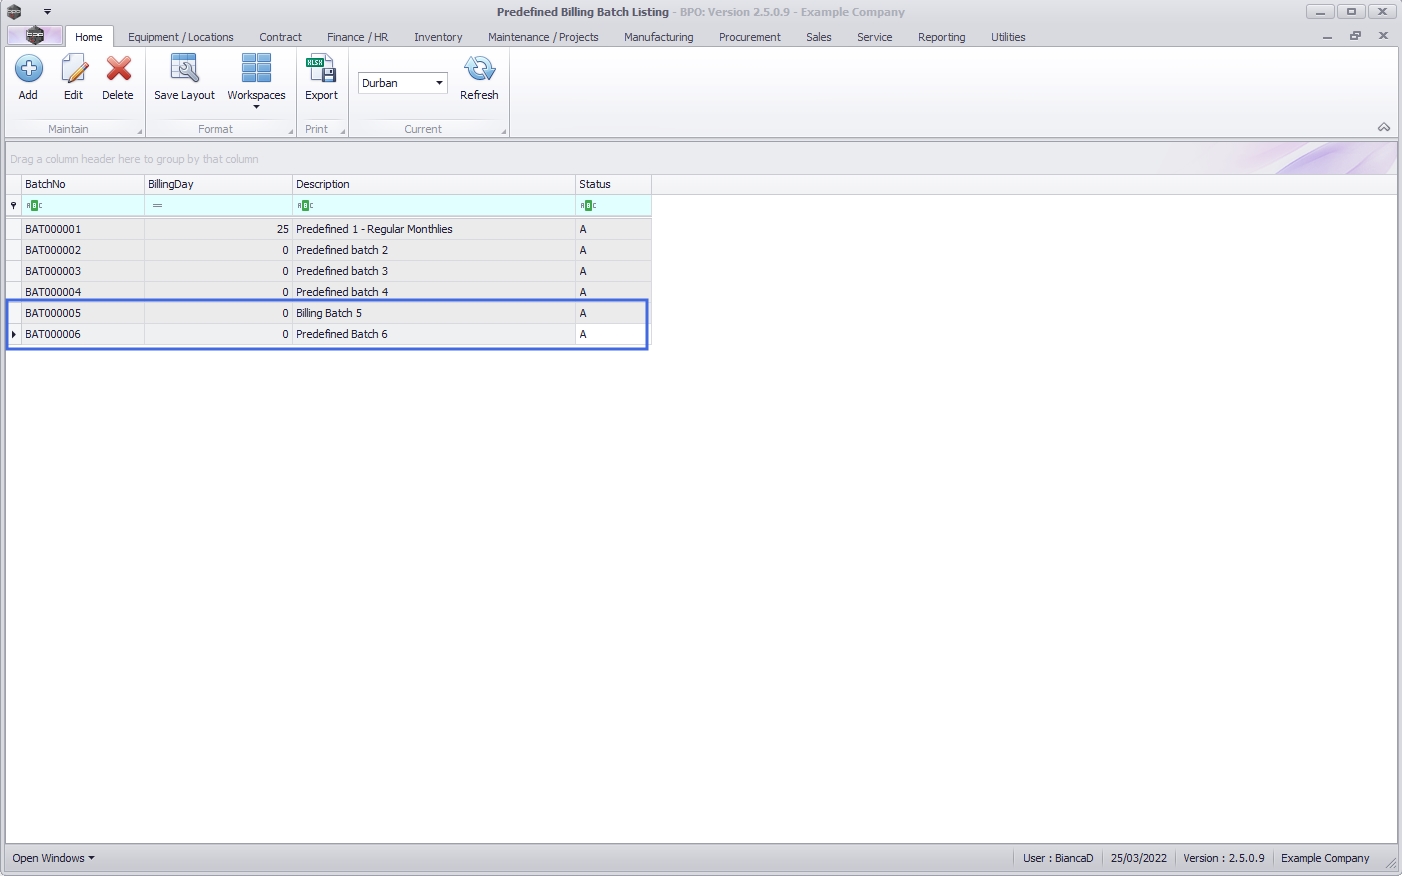Open the Contract tab

point(280,37)
